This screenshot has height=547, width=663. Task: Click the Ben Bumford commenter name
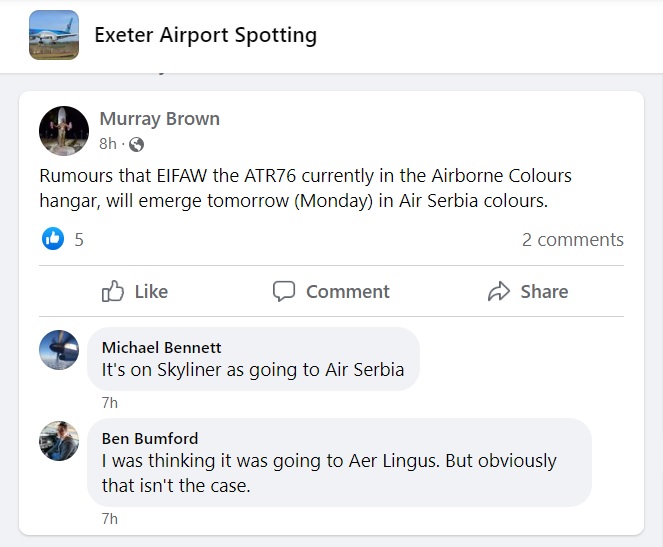click(150, 438)
